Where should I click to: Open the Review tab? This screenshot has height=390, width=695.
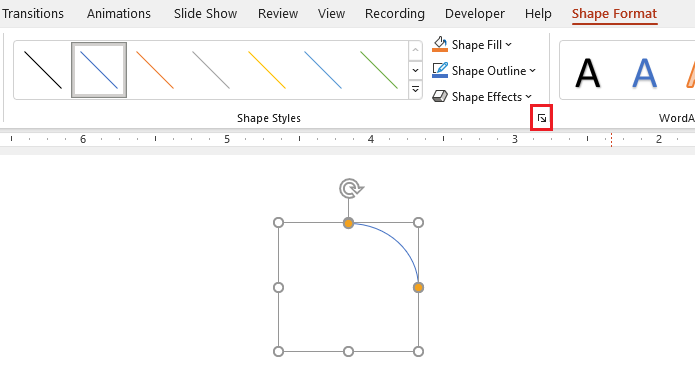pos(278,14)
